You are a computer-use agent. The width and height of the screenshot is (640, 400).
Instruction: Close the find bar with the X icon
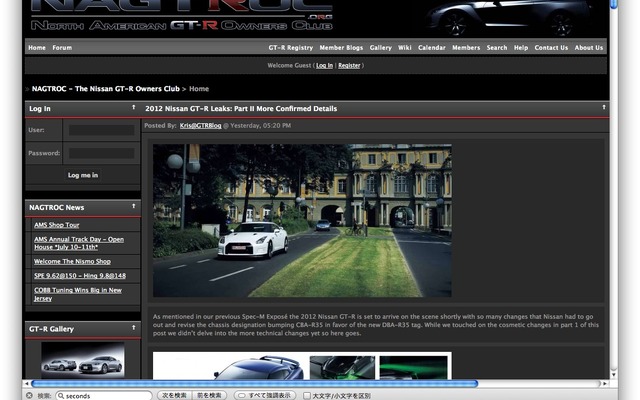tap(29, 396)
